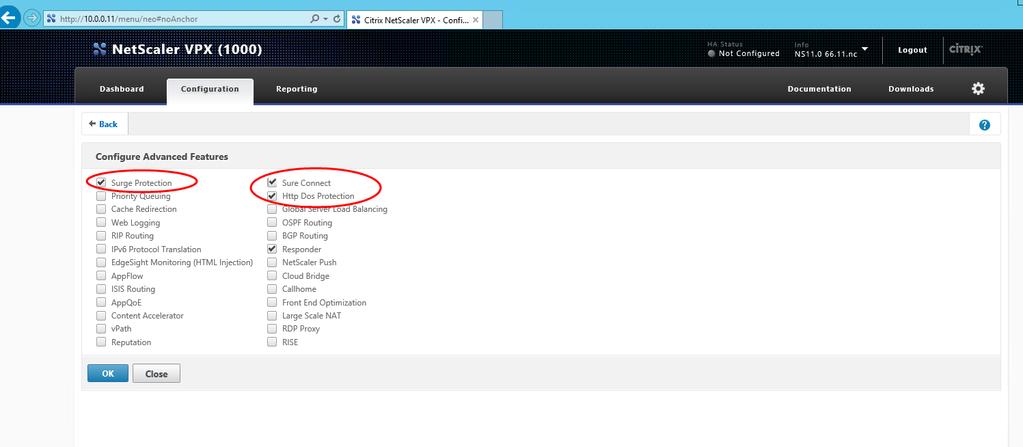This screenshot has height=447, width=1023.
Task: Click the NetScaler logo icon in header
Action: click(x=100, y=50)
